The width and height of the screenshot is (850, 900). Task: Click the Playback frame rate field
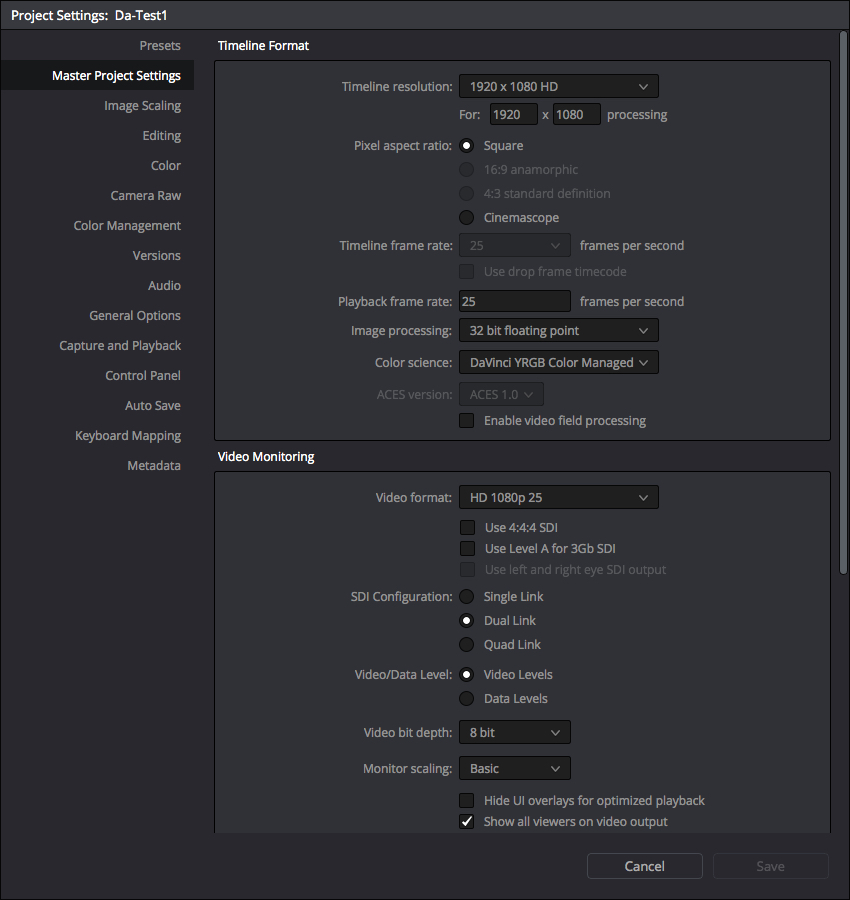514,302
